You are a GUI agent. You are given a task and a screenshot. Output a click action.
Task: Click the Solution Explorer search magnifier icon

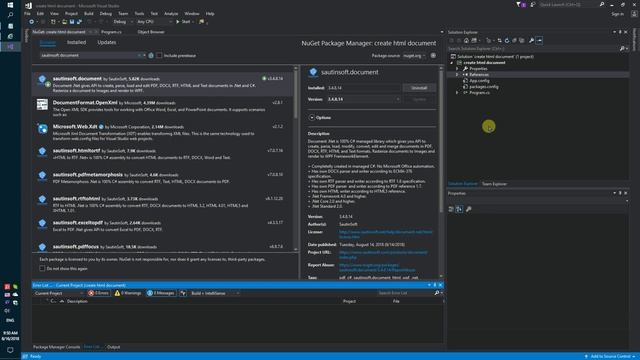tap(622, 49)
